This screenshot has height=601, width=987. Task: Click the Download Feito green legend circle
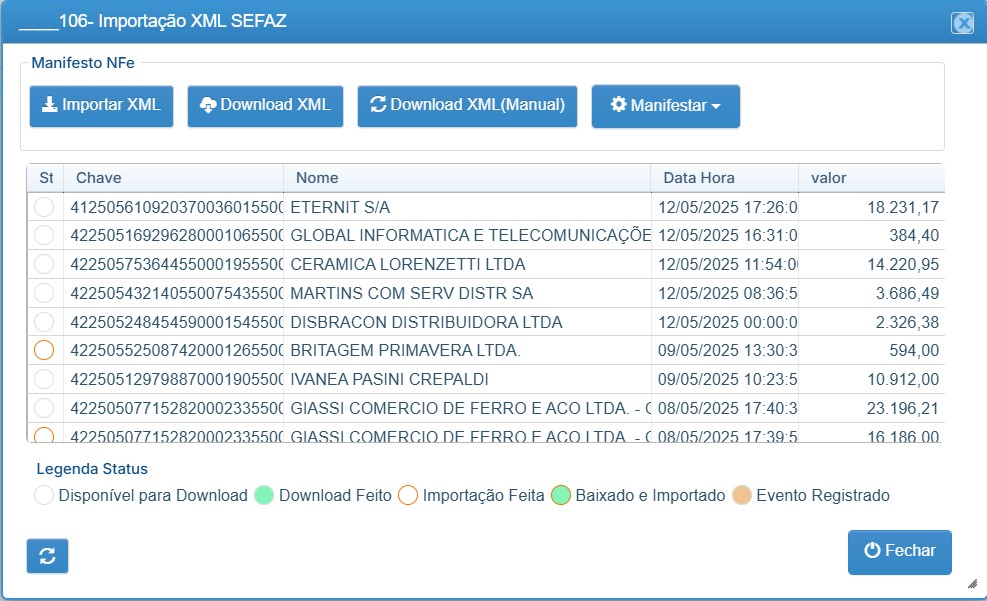(x=264, y=495)
